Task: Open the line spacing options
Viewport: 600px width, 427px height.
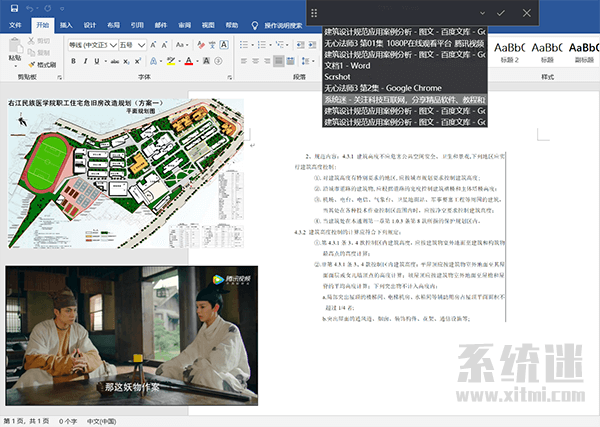Action: pos(307,61)
